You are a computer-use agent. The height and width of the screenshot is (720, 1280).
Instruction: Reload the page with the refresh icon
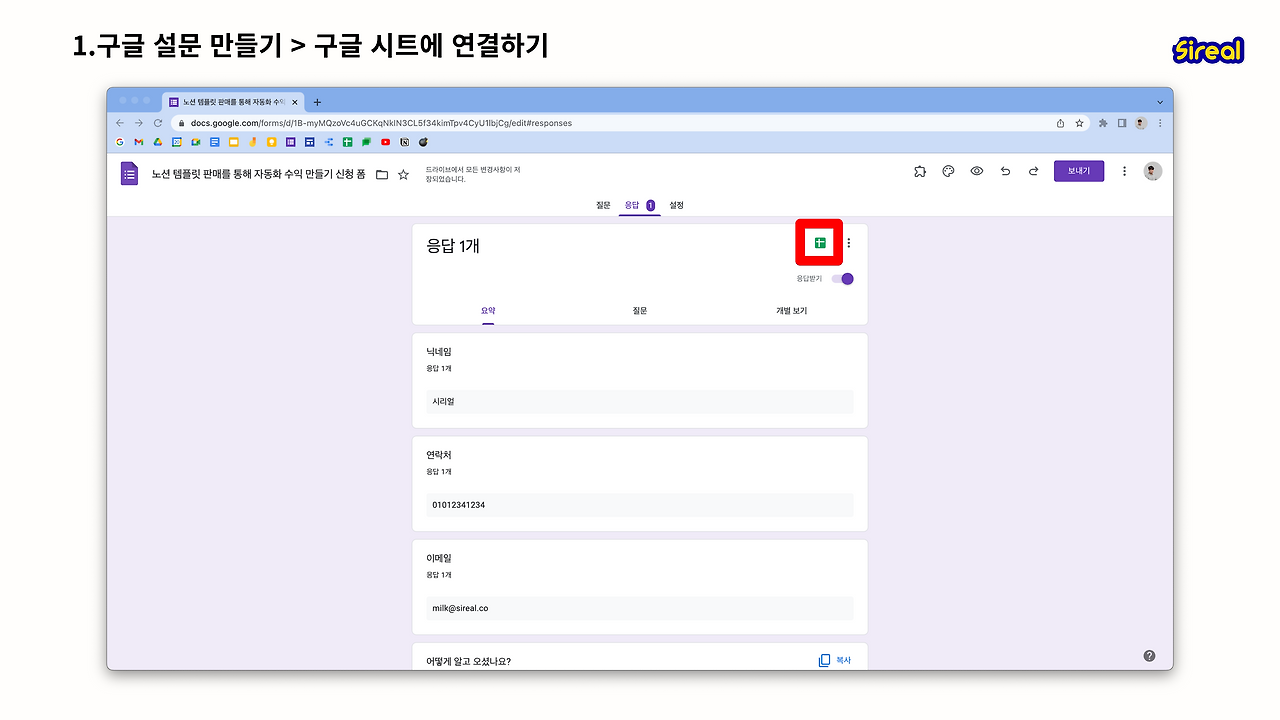(158, 123)
